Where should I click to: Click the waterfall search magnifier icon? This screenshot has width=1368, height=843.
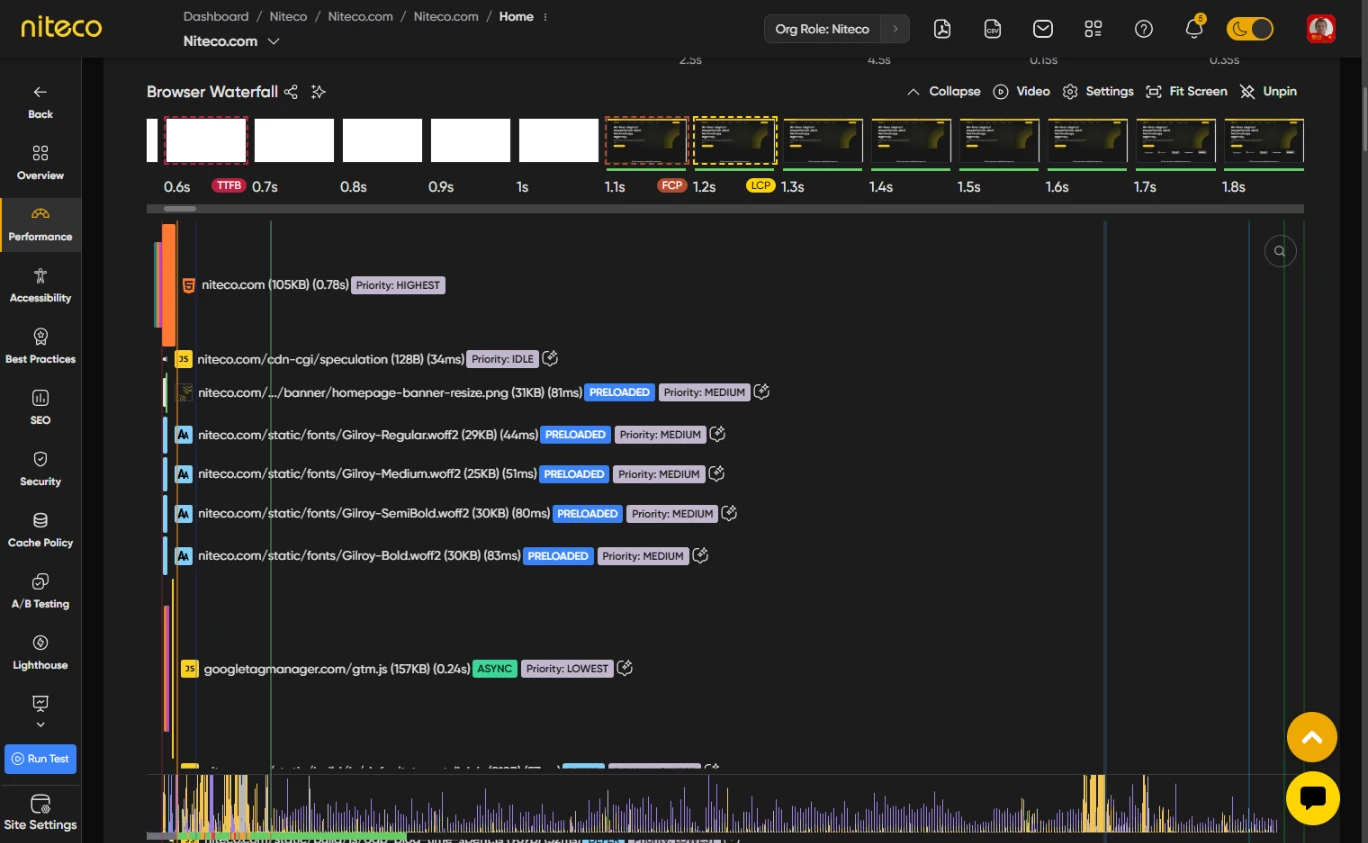[x=1280, y=251]
